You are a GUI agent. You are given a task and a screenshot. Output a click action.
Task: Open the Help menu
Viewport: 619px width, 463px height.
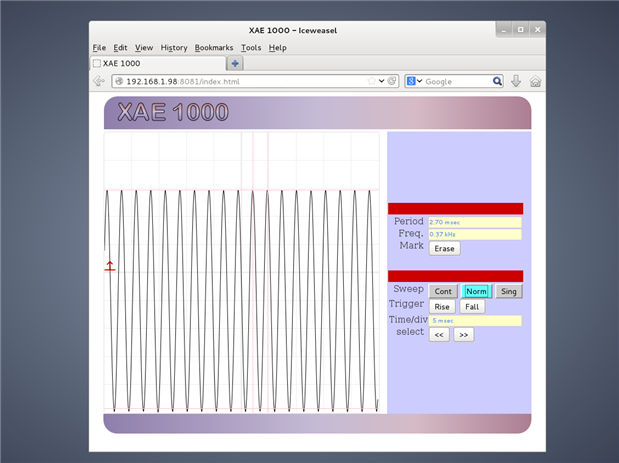(278, 48)
